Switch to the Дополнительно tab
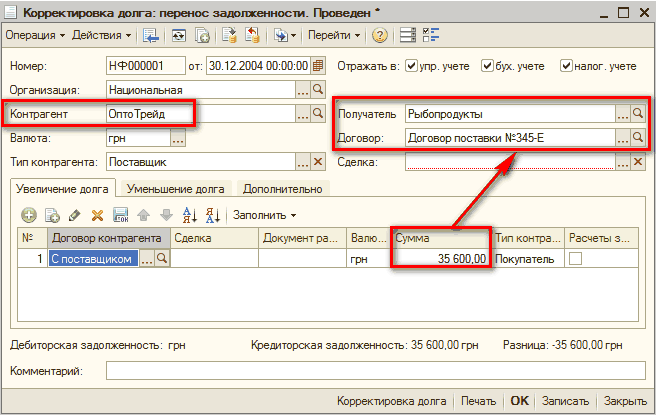 pyautogui.click(x=283, y=189)
